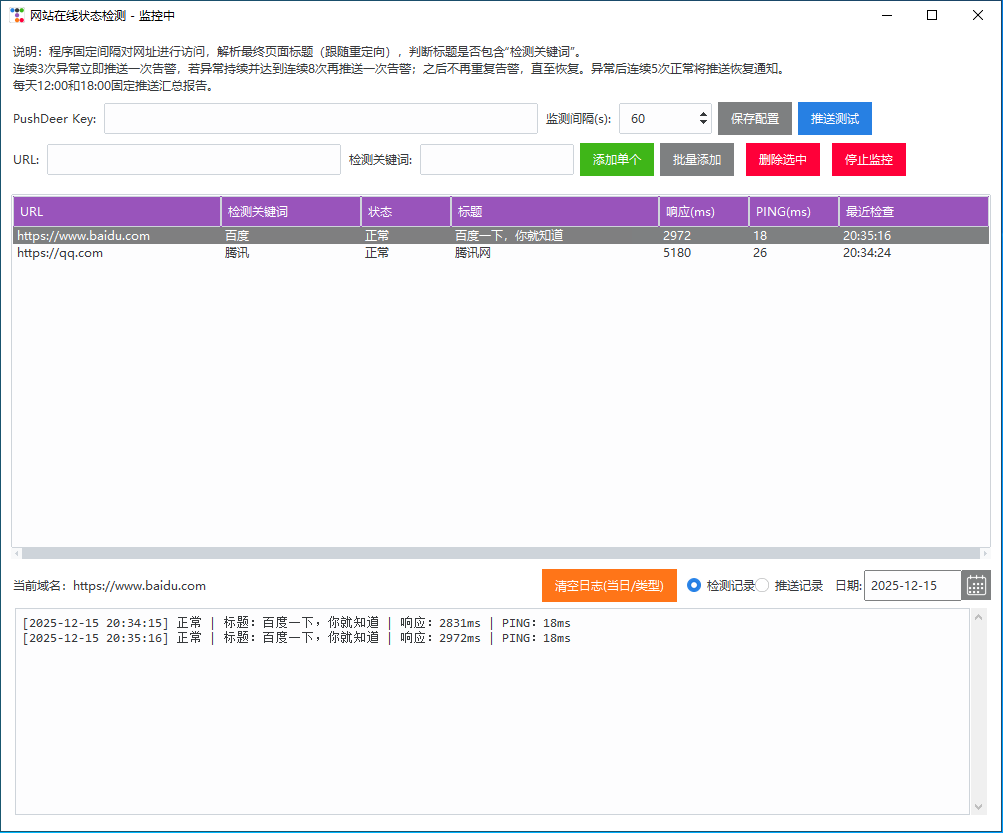
Task: Click the table horizontal scrollbar
Action: [x=500, y=553]
